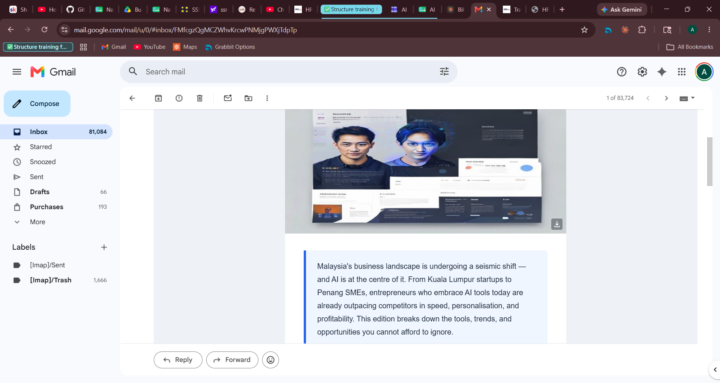This screenshot has height=383, width=720.
Task: Report this email as spam
Action: 179,98
